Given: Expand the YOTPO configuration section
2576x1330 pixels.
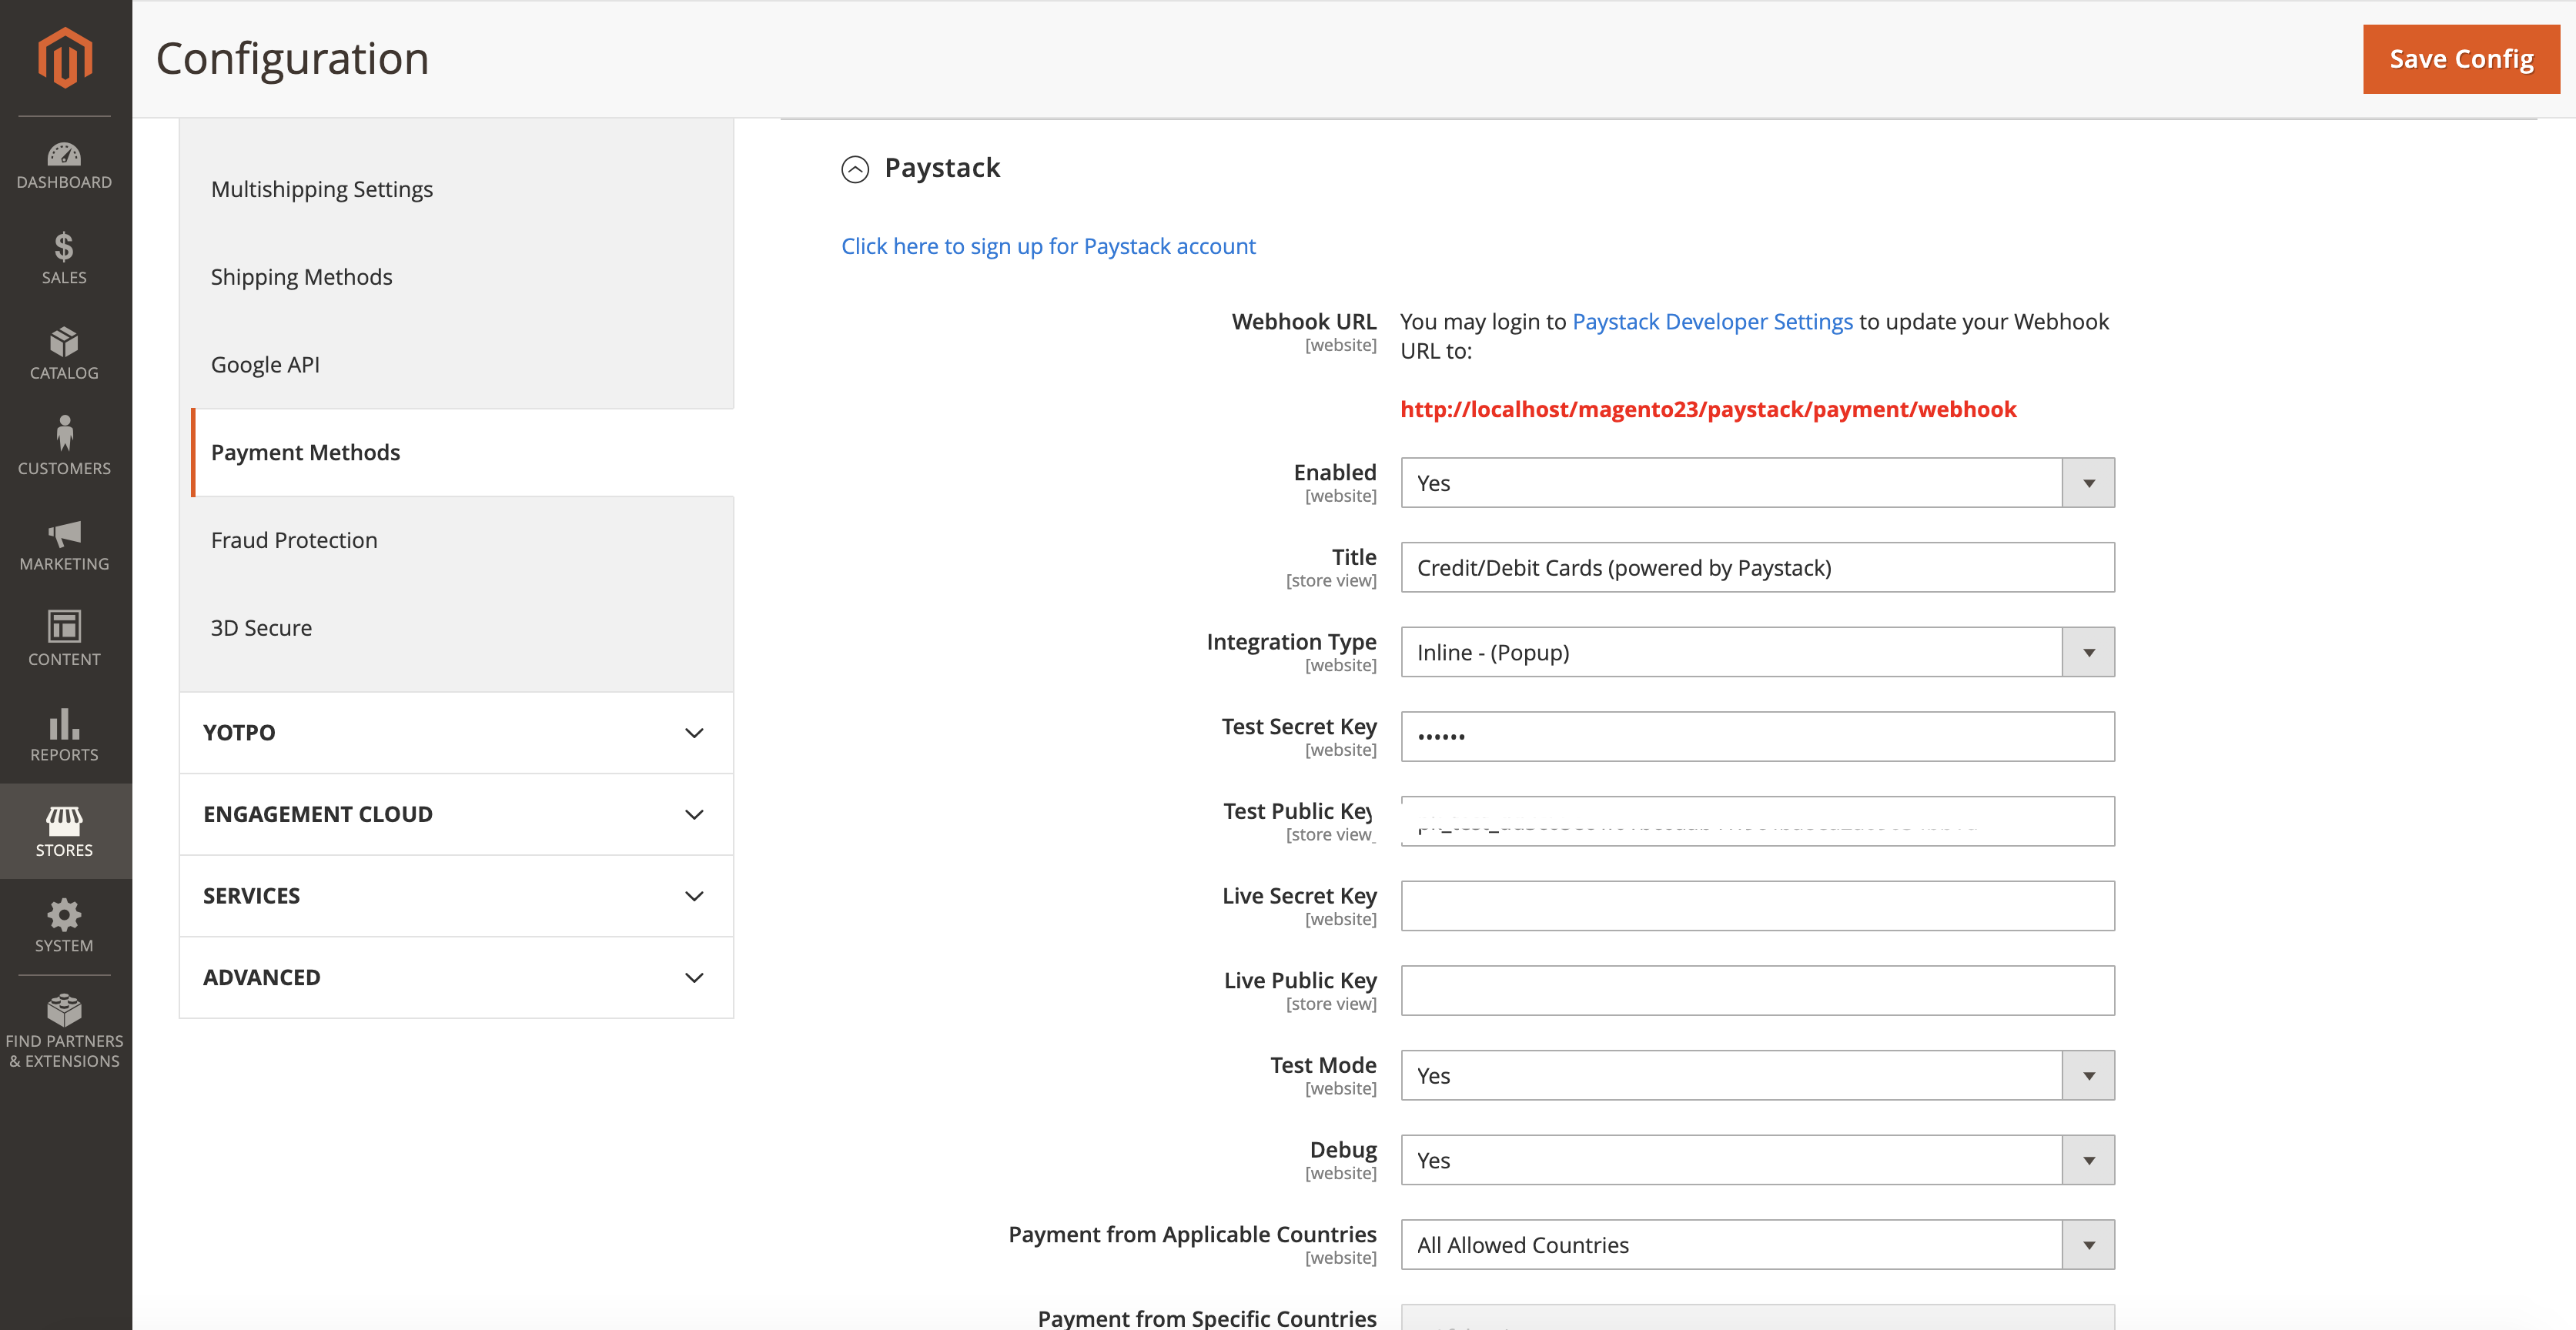Looking at the screenshot, I should click(456, 732).
